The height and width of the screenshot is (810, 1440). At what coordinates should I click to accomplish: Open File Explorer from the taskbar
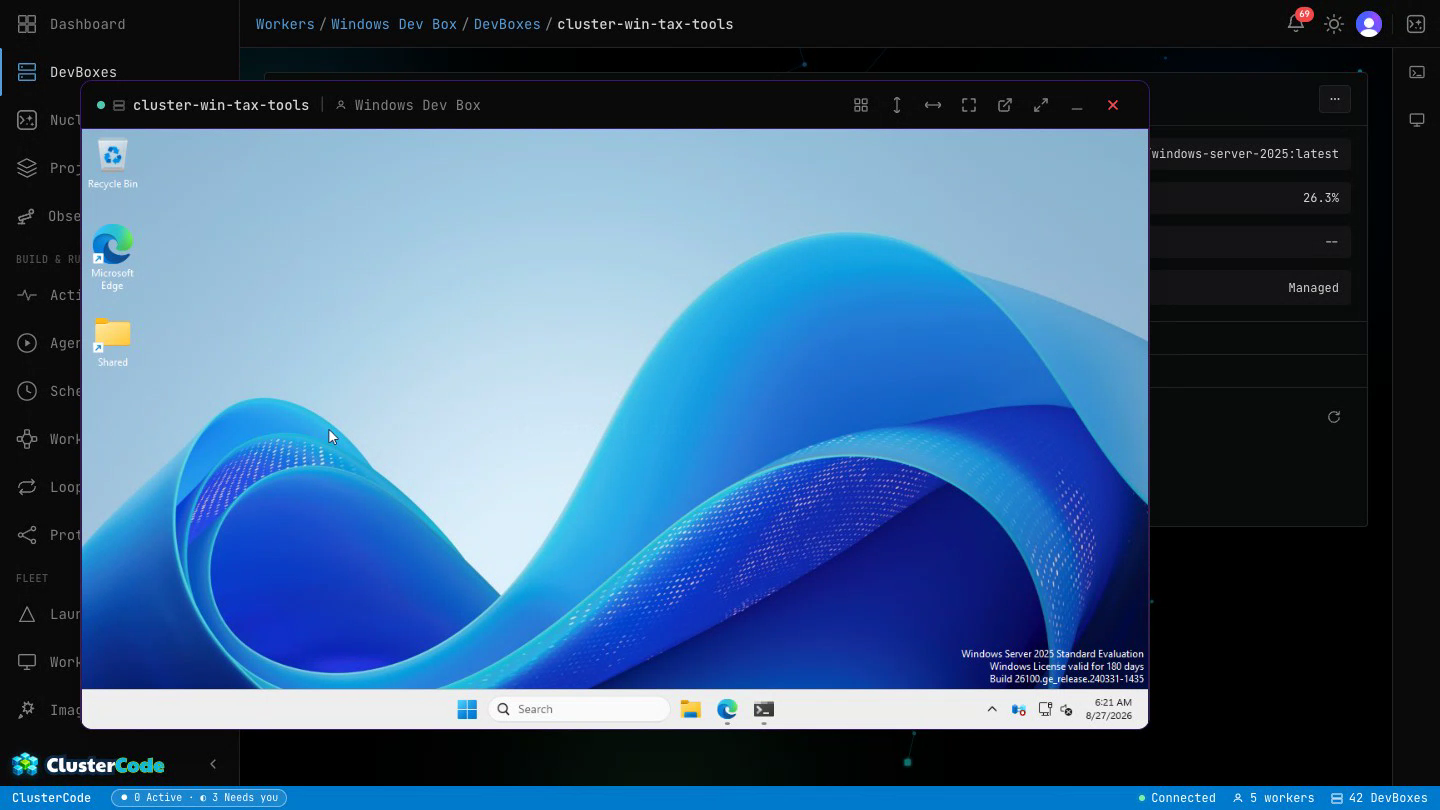pos(691,709)
